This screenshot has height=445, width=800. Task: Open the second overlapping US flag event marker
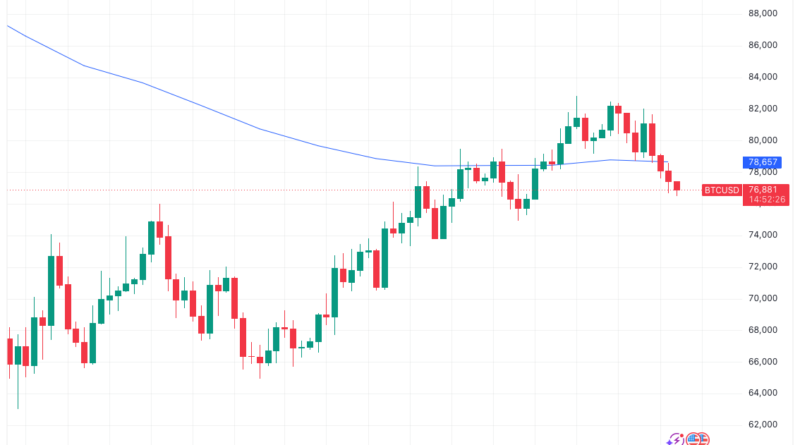[x=704, y=439]
